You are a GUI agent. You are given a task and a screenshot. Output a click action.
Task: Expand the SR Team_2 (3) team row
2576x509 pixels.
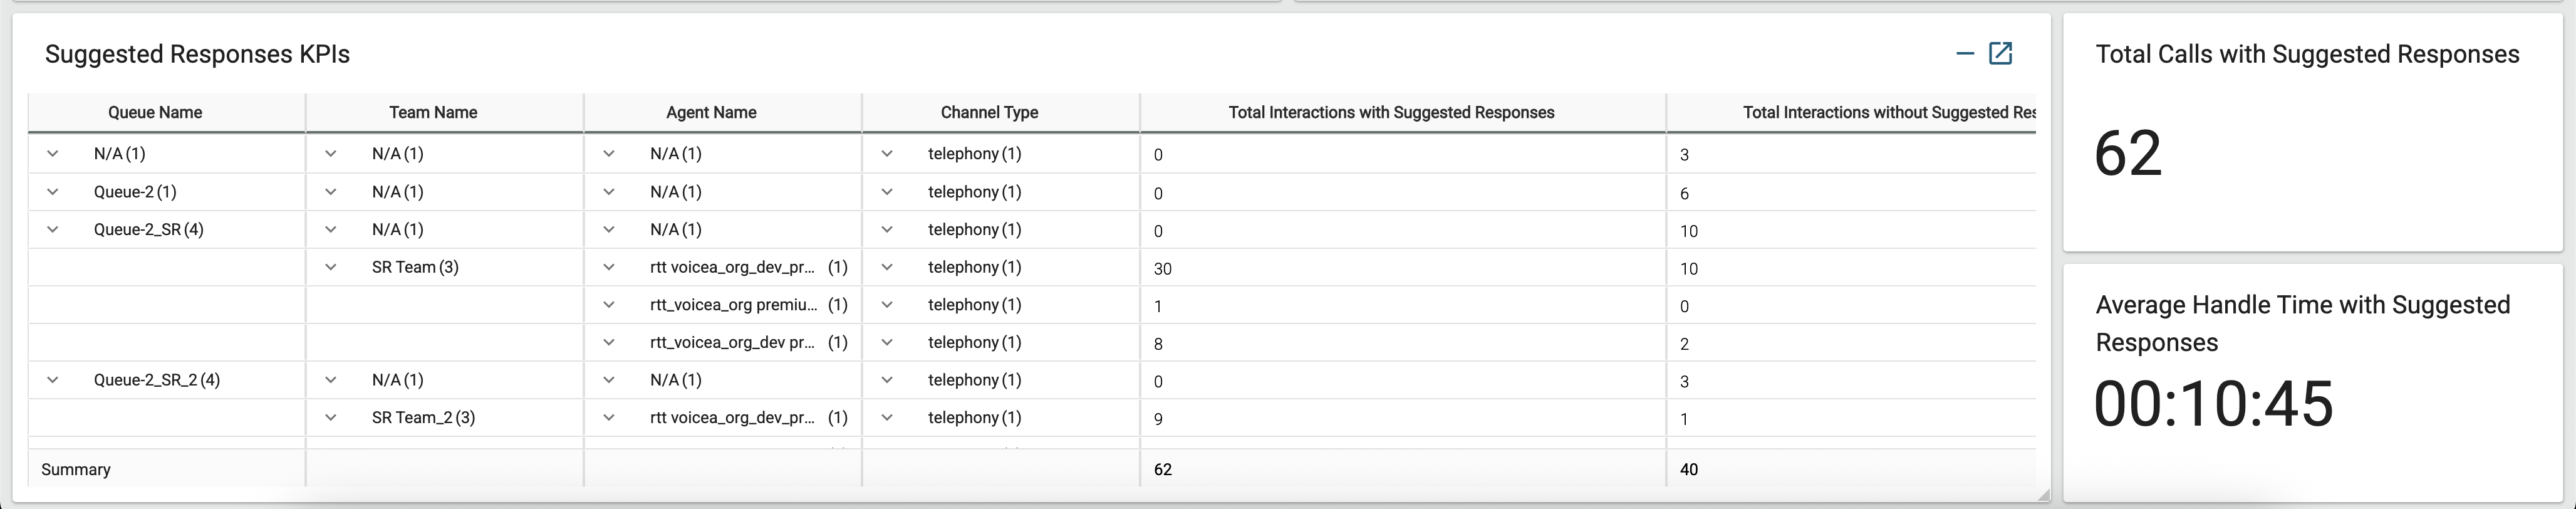[x=330, y=417]
